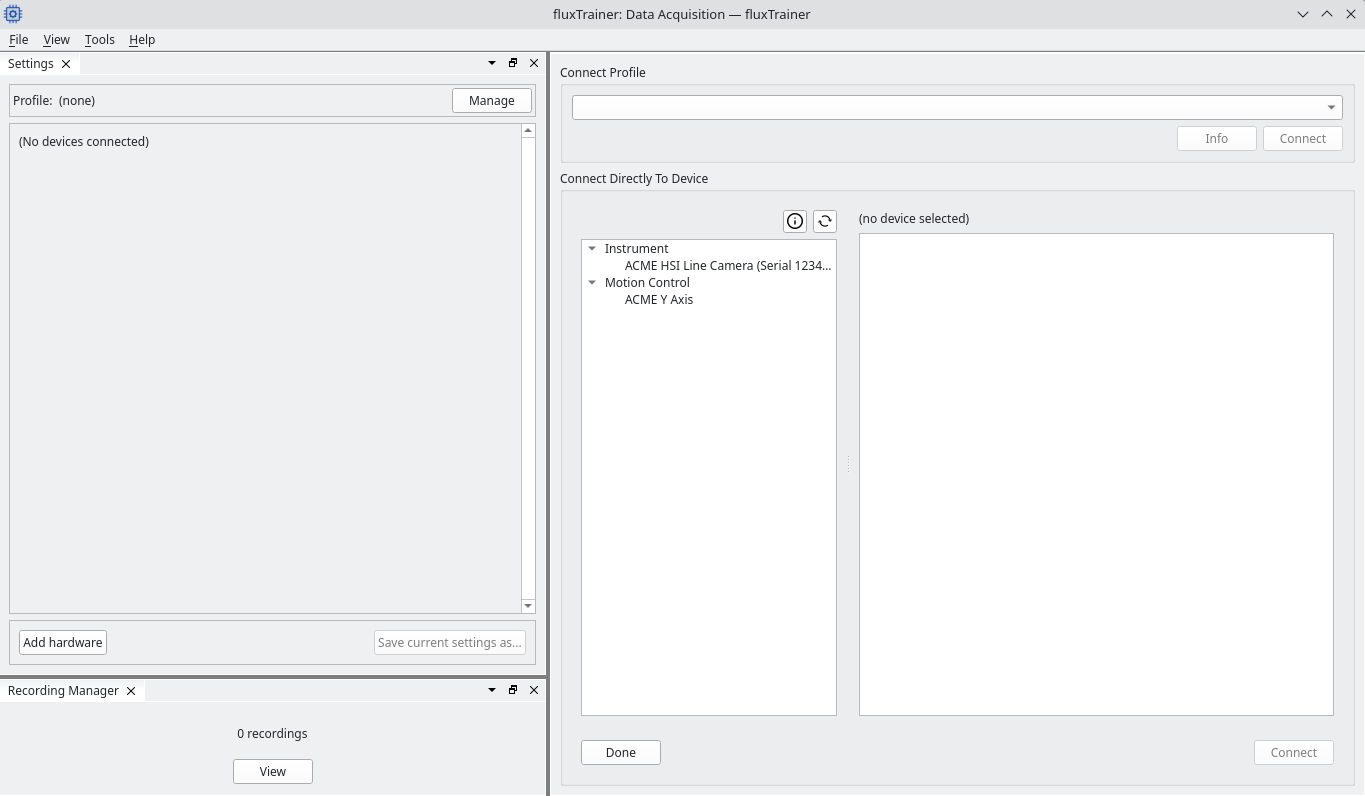Minimize the fluxTrainer window
Screen dimensions: 1365x796
click(1303, 14)
